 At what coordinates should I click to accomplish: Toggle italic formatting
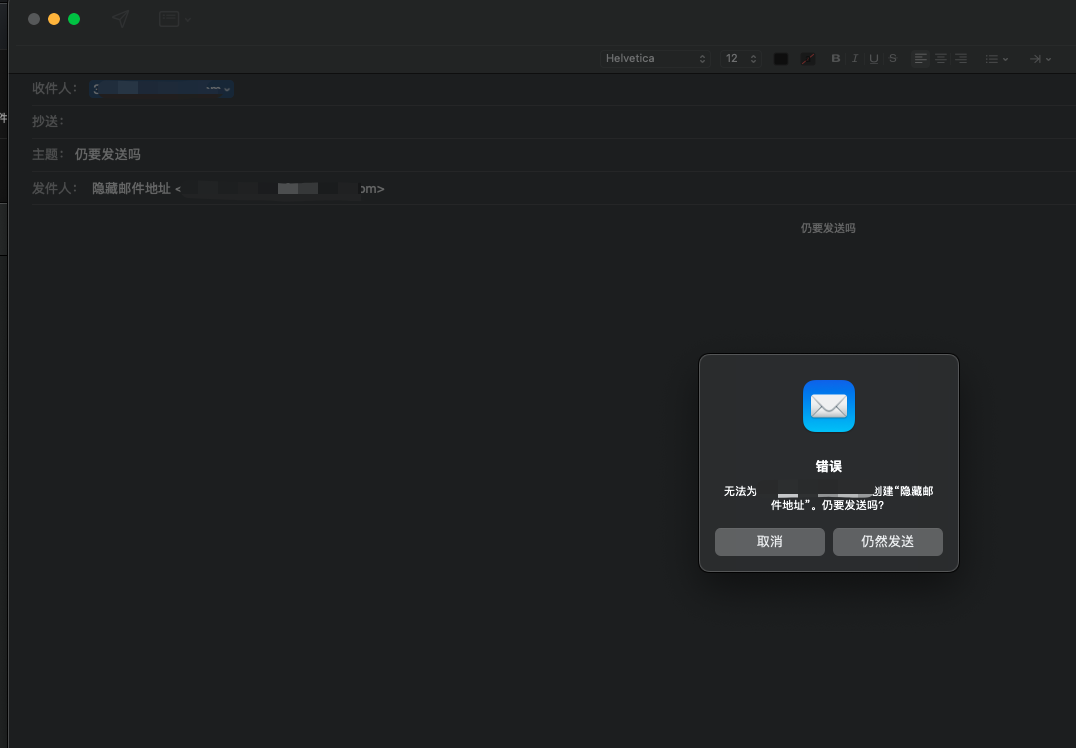click(855, 59)
